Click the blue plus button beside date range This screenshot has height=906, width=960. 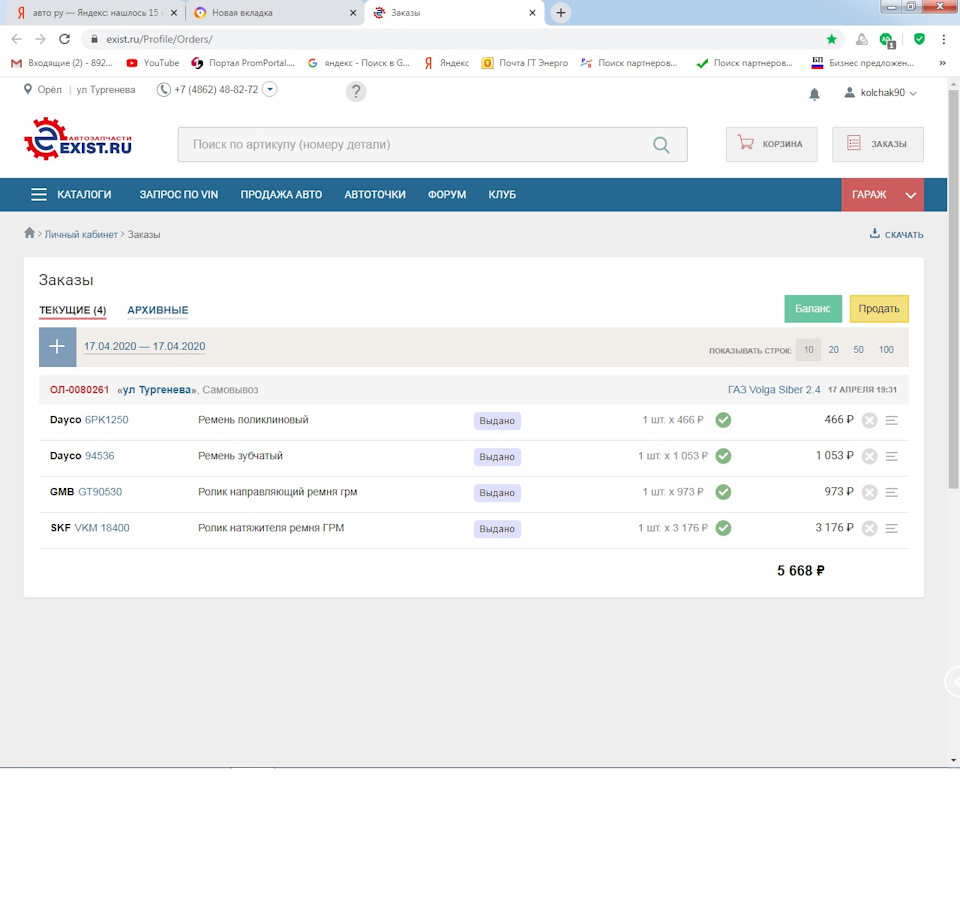point(58,347)
